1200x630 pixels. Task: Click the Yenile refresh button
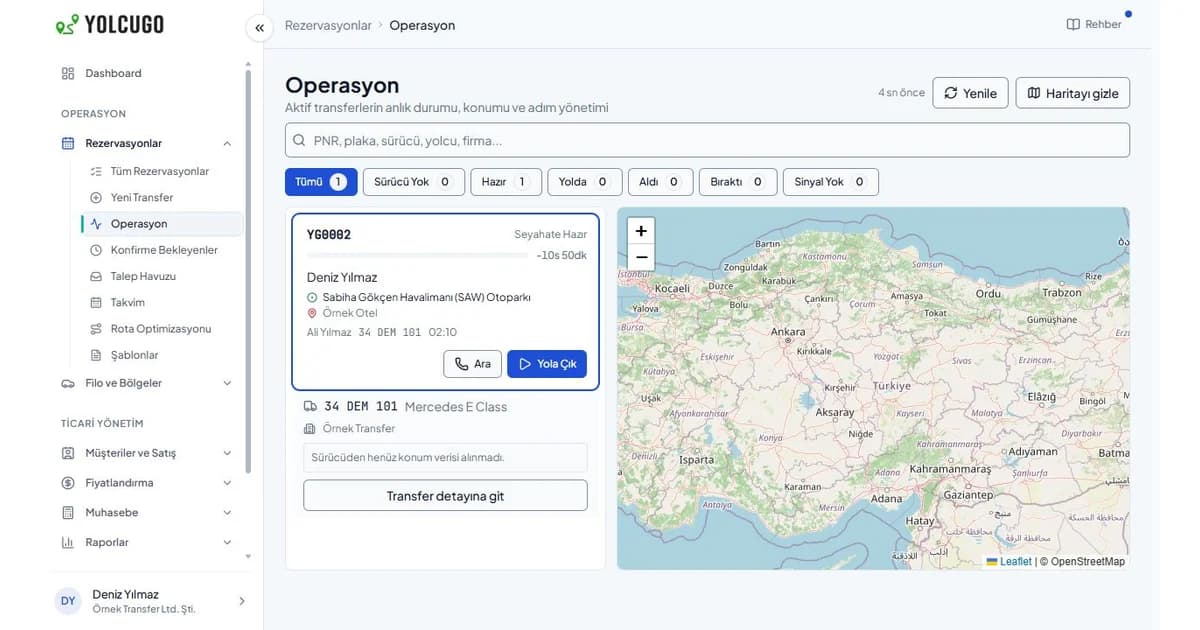pos(970,93)
